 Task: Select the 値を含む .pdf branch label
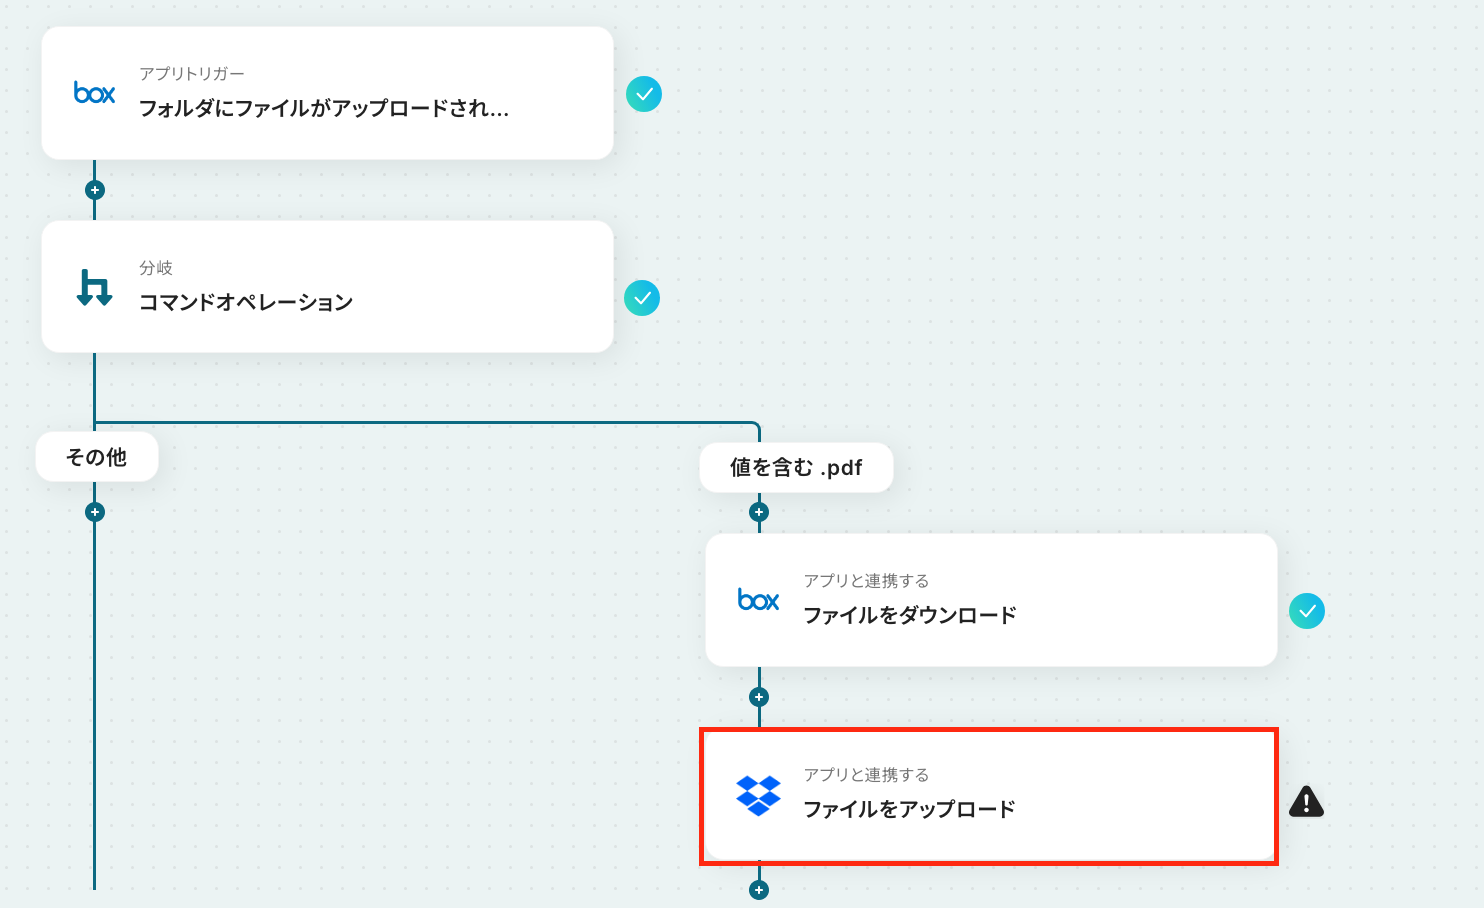click(796, 467)
